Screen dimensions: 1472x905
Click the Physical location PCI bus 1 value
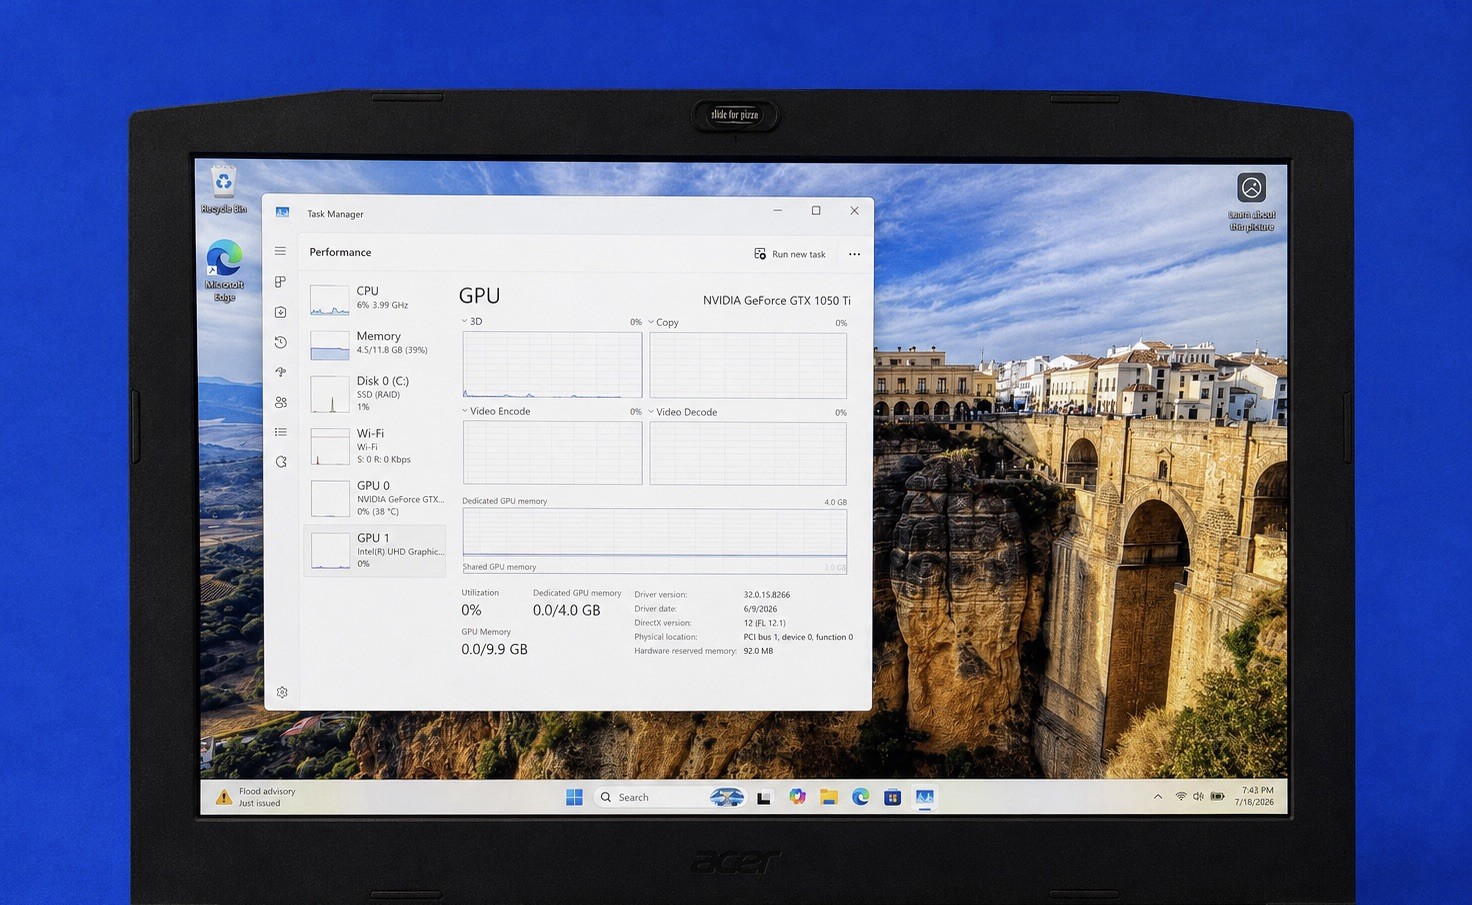pyautogui.click(x=798, y=637)
